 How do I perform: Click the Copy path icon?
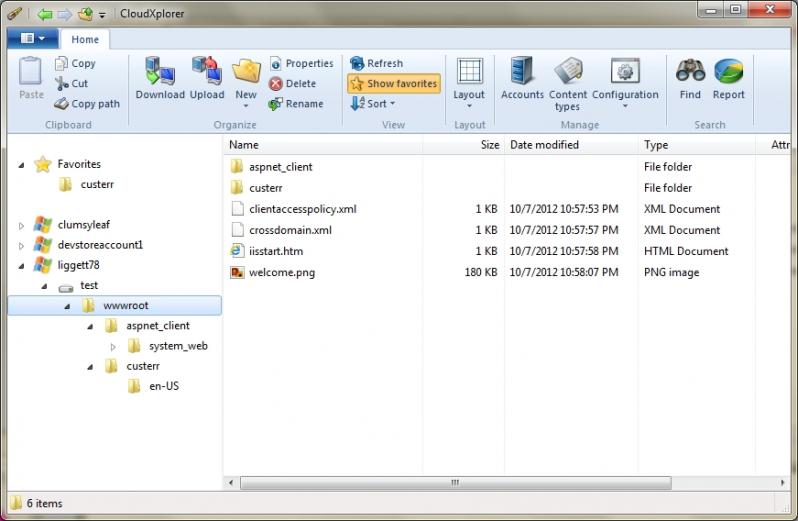pyautogui.click(x=61, y=104)
